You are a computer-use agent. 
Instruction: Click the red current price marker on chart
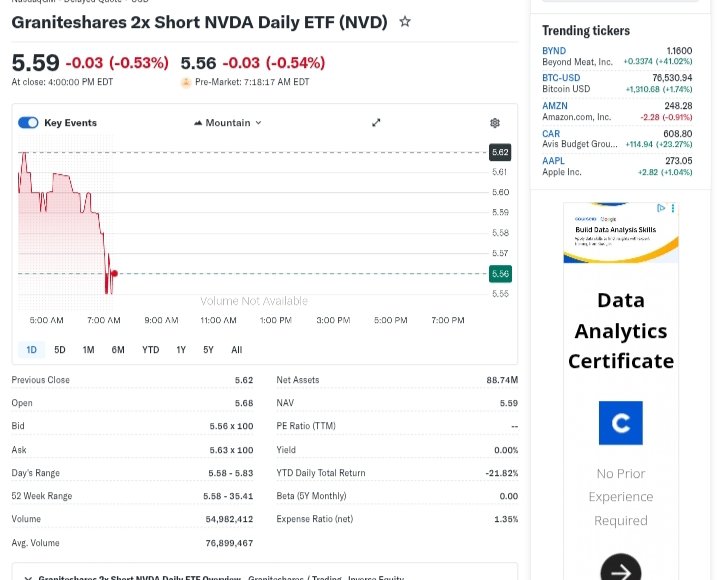click(x=115, y=273)
